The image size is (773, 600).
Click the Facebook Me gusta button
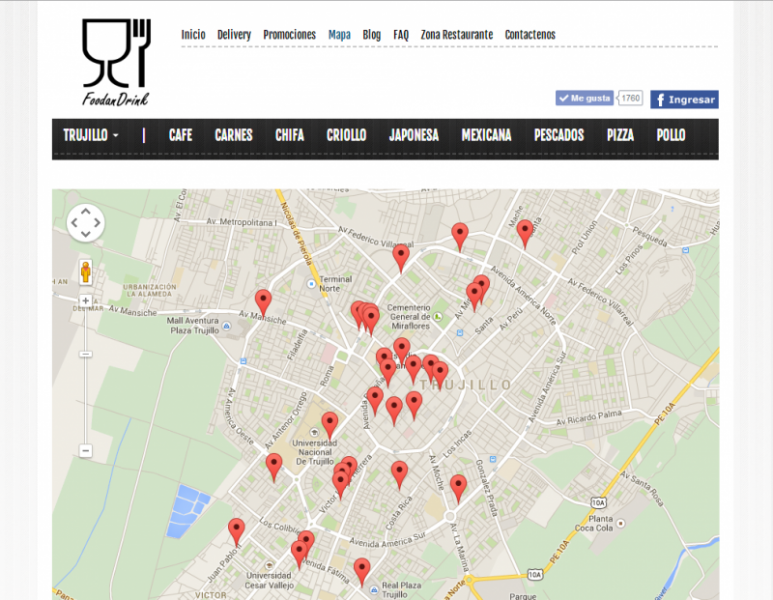click(584, 98)
